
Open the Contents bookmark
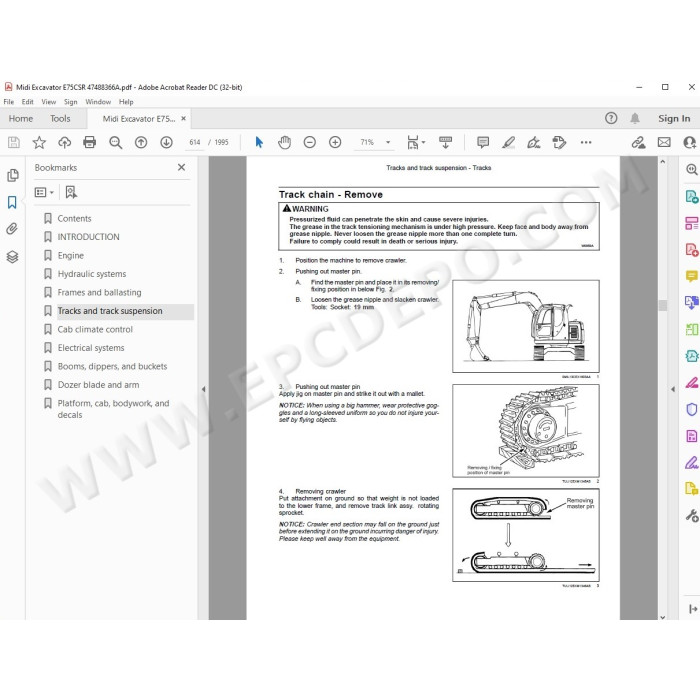(x=74, y=218)
